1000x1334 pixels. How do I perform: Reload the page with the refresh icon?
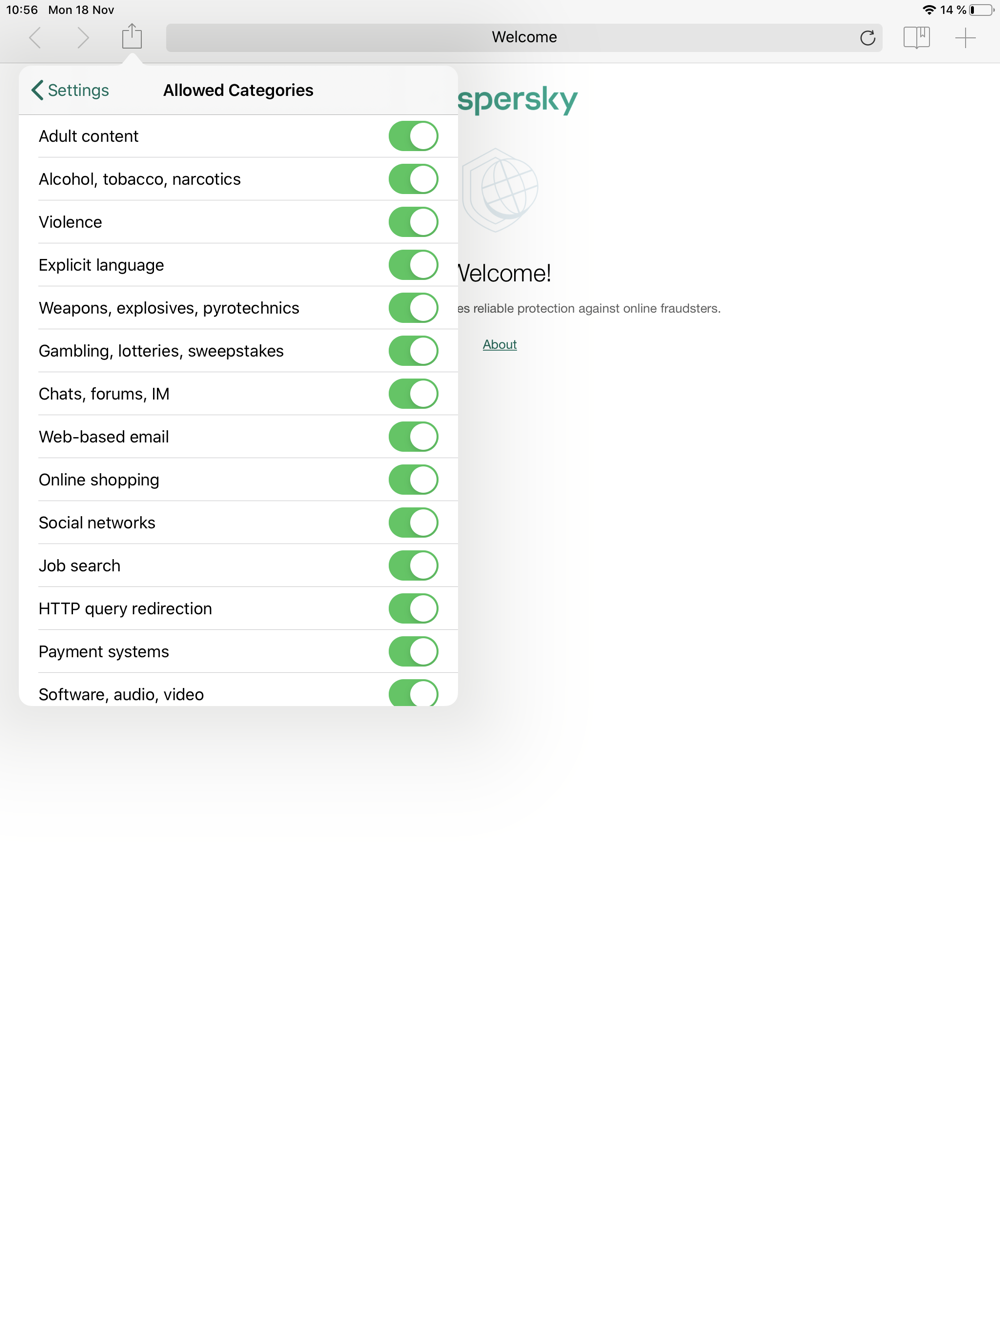tap(867, 38)
